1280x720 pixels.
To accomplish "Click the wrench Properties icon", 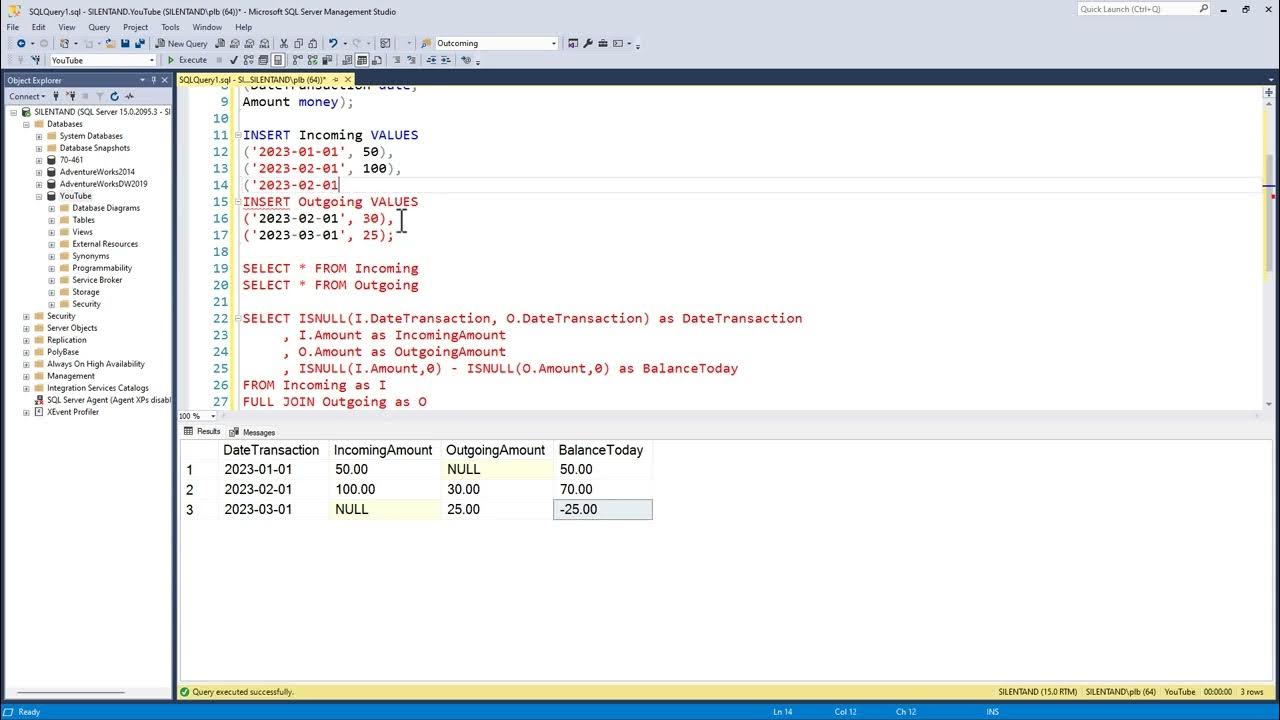I will pos(588,43).
